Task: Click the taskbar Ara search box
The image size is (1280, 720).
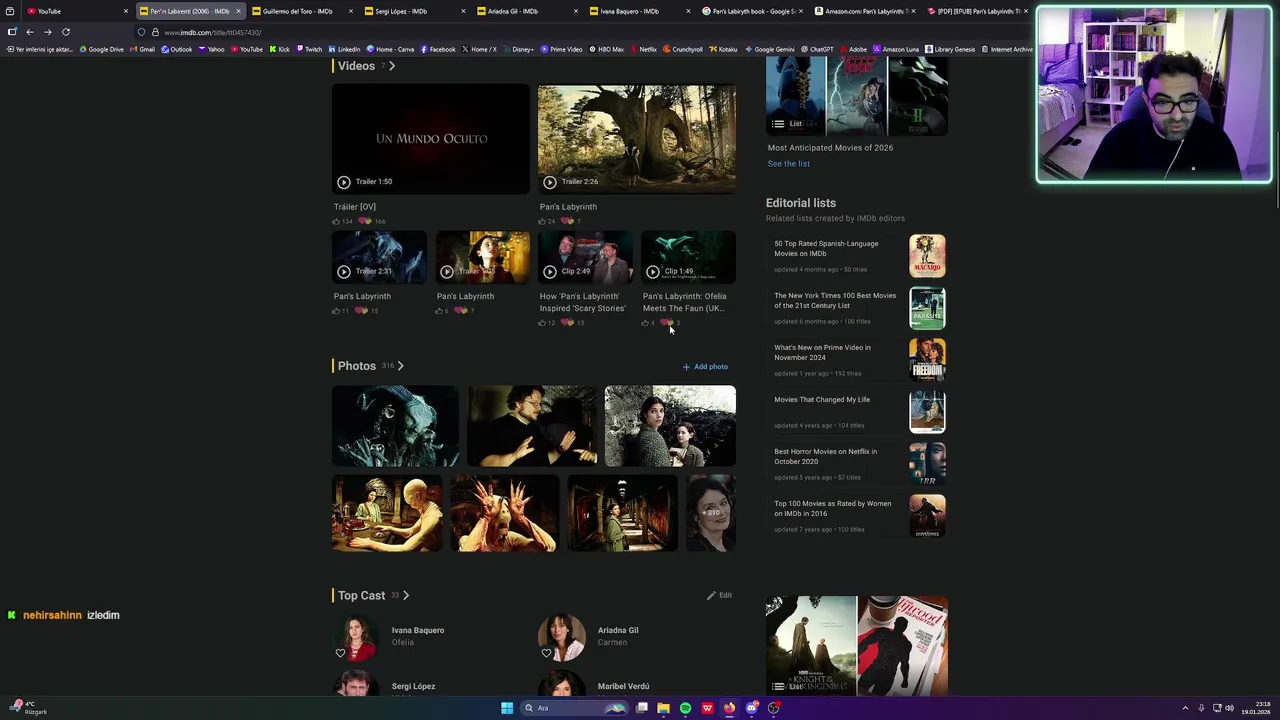Action: 573,708
